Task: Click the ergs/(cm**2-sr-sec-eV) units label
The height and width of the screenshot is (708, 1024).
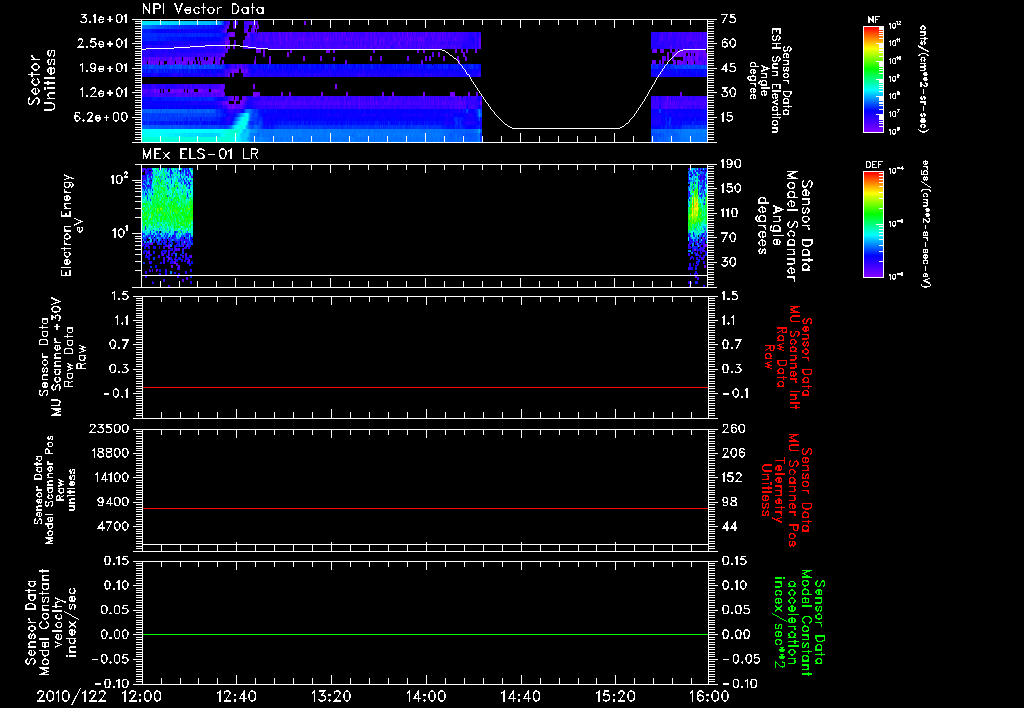Action: [927, 223]
